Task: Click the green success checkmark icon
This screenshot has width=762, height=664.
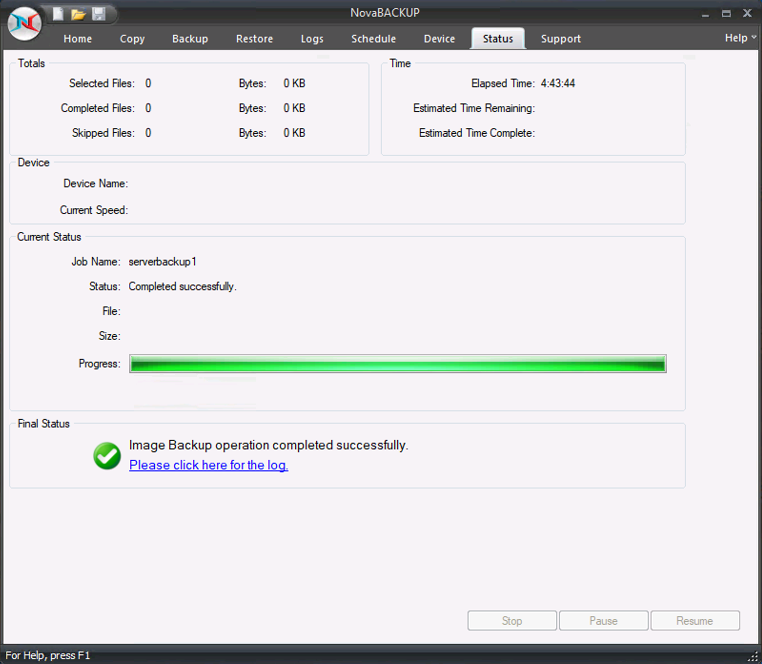Action: click(107, 456)
